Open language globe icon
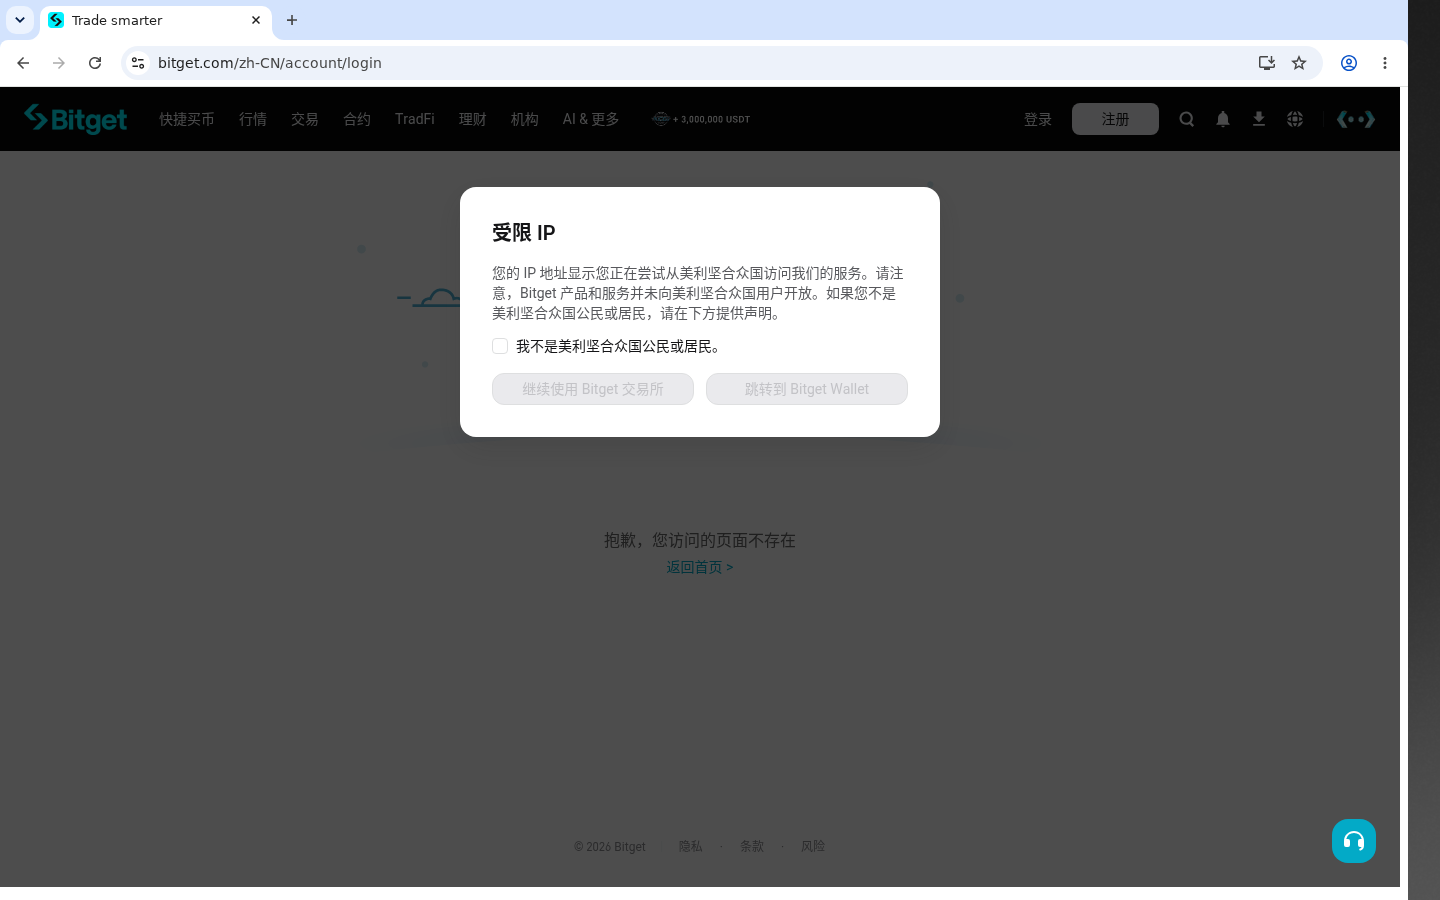 1295,119
